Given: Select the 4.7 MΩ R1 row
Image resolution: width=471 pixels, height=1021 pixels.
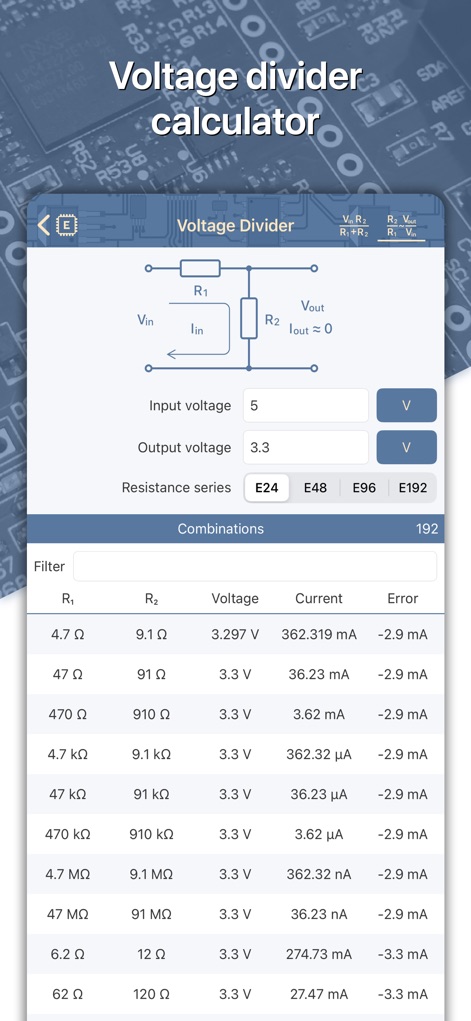Looking at the screenshot, I should click(235, 874).
